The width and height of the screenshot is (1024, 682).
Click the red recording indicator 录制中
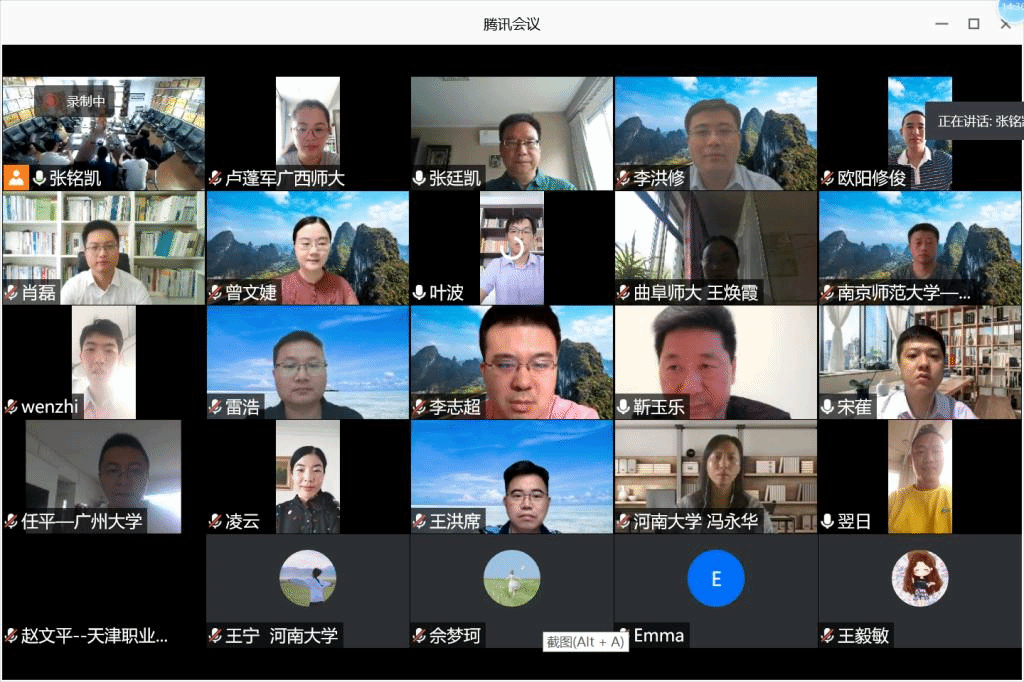(73, 101)
